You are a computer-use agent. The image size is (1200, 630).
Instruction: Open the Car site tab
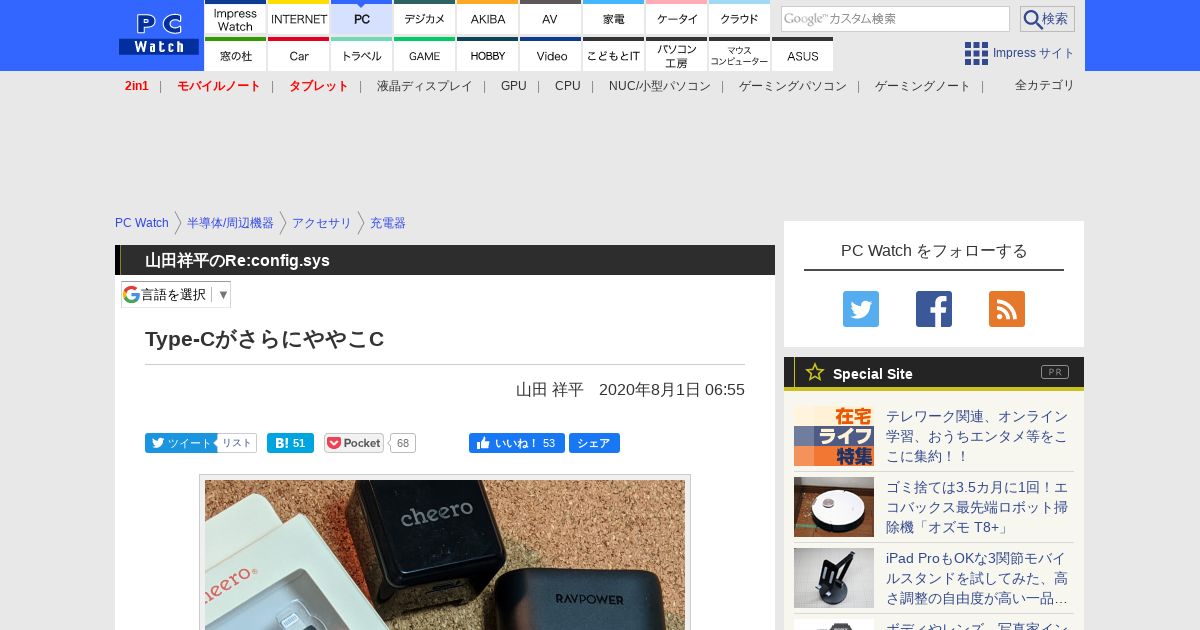coord(299,54)
